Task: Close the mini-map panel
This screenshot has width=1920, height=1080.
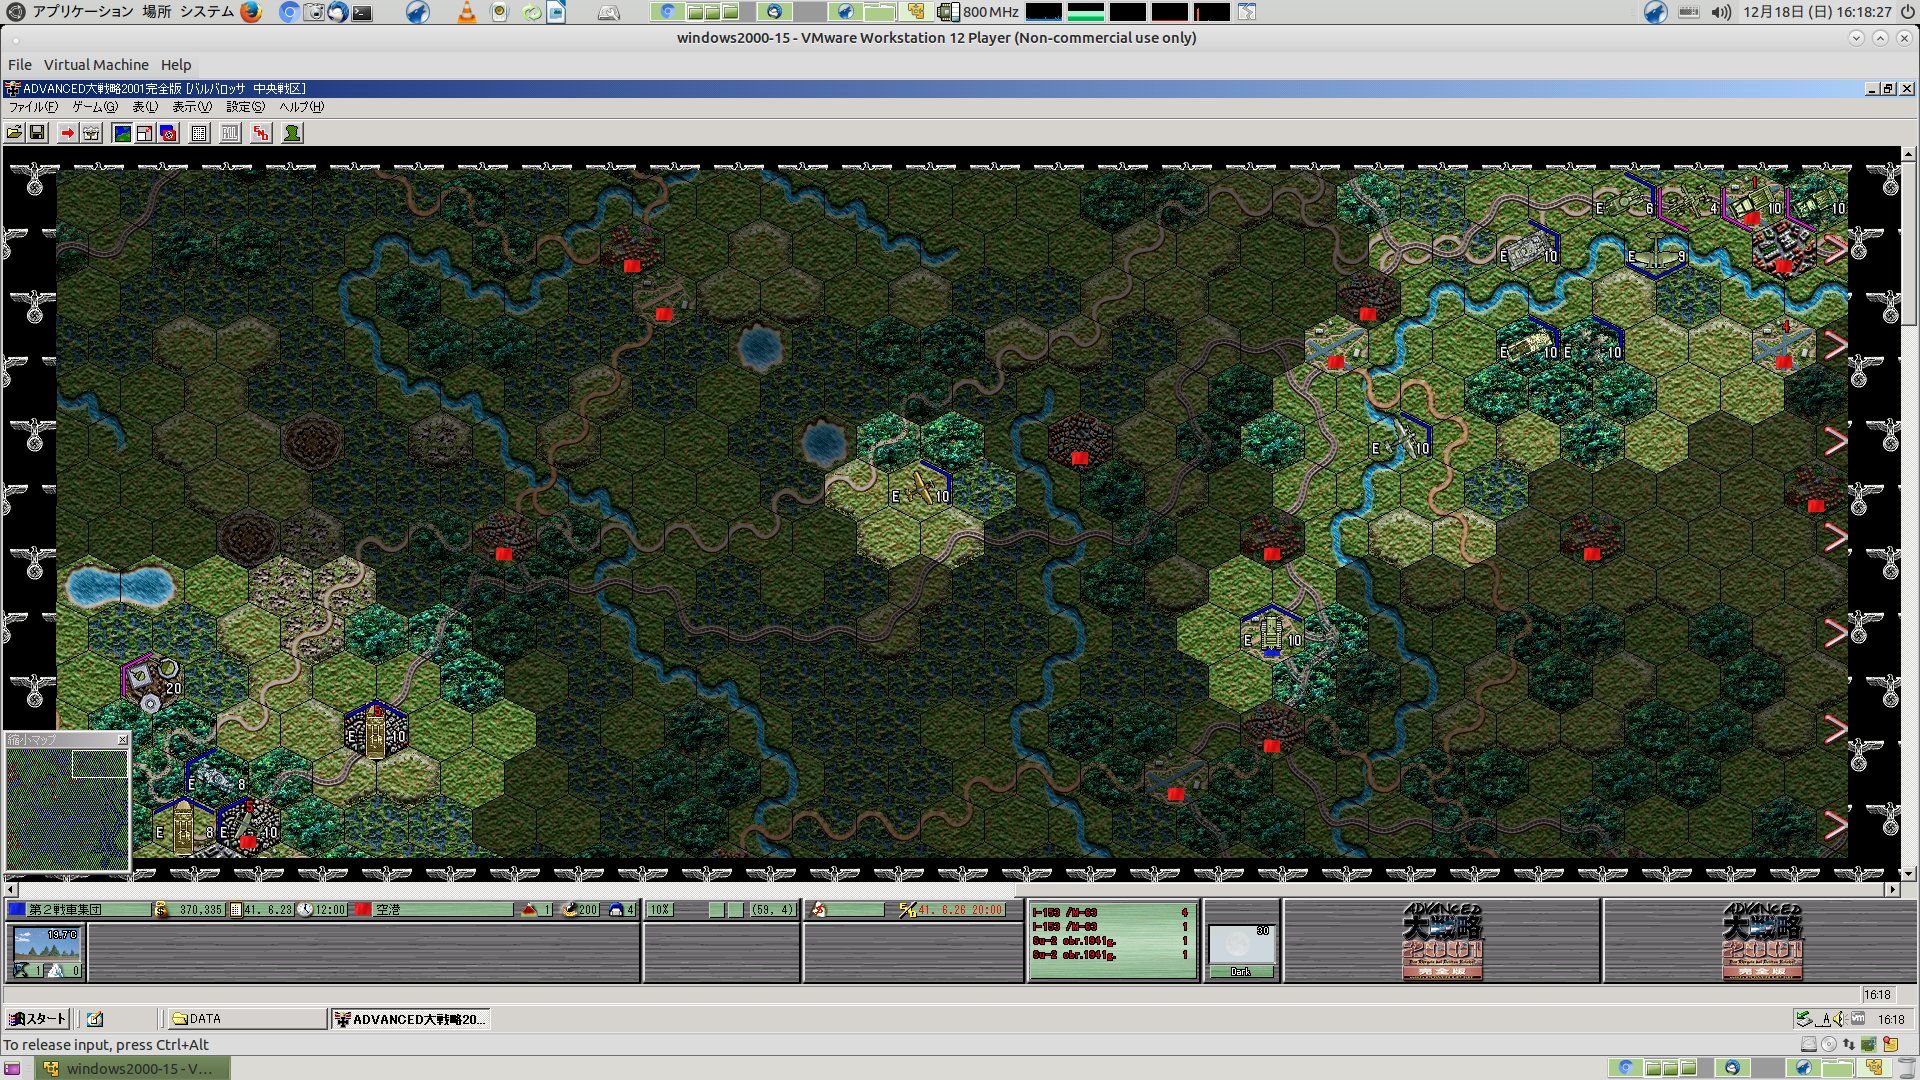Action: coord(123,740)
